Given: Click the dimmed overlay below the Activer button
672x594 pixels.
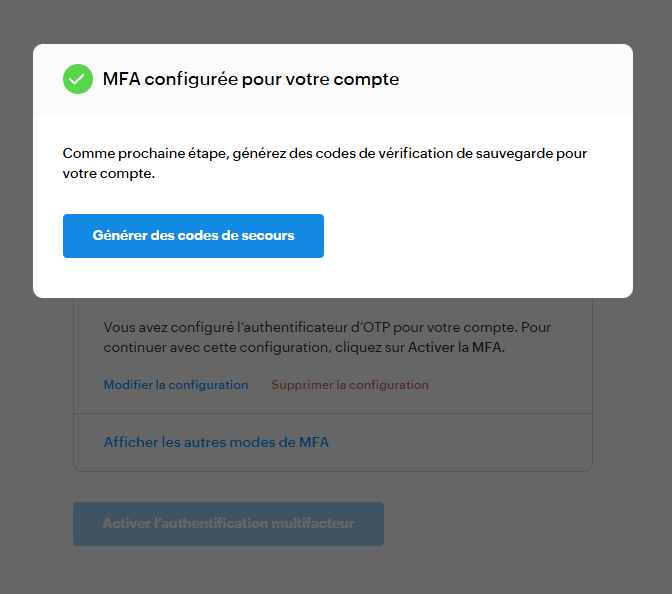Looking at the screenshot, I should pos(336,572).
